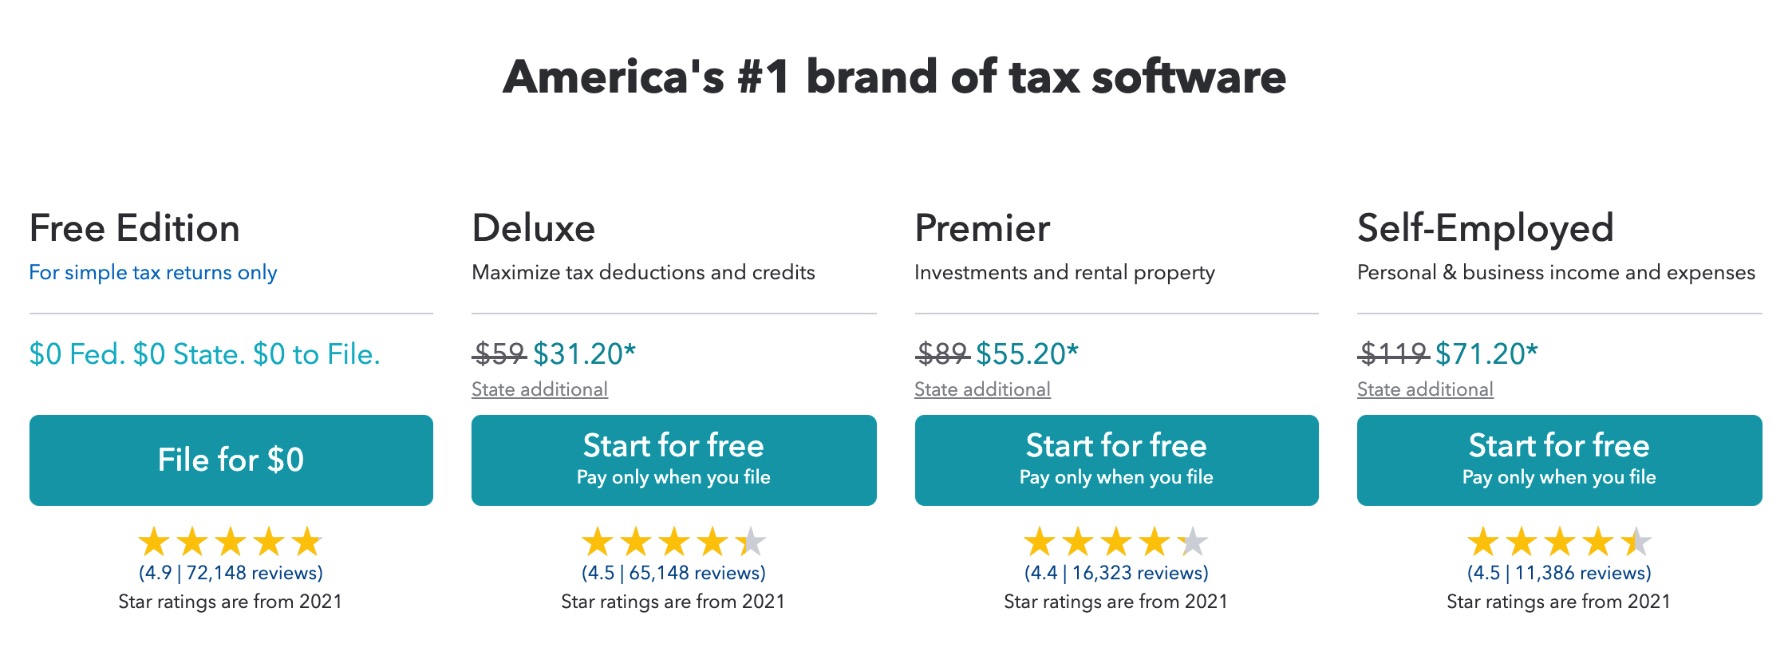1792x652 pixels.
Task: Click the last star under Self-Employed rating
Action: pyautogui.click(x=1636, y=542)
